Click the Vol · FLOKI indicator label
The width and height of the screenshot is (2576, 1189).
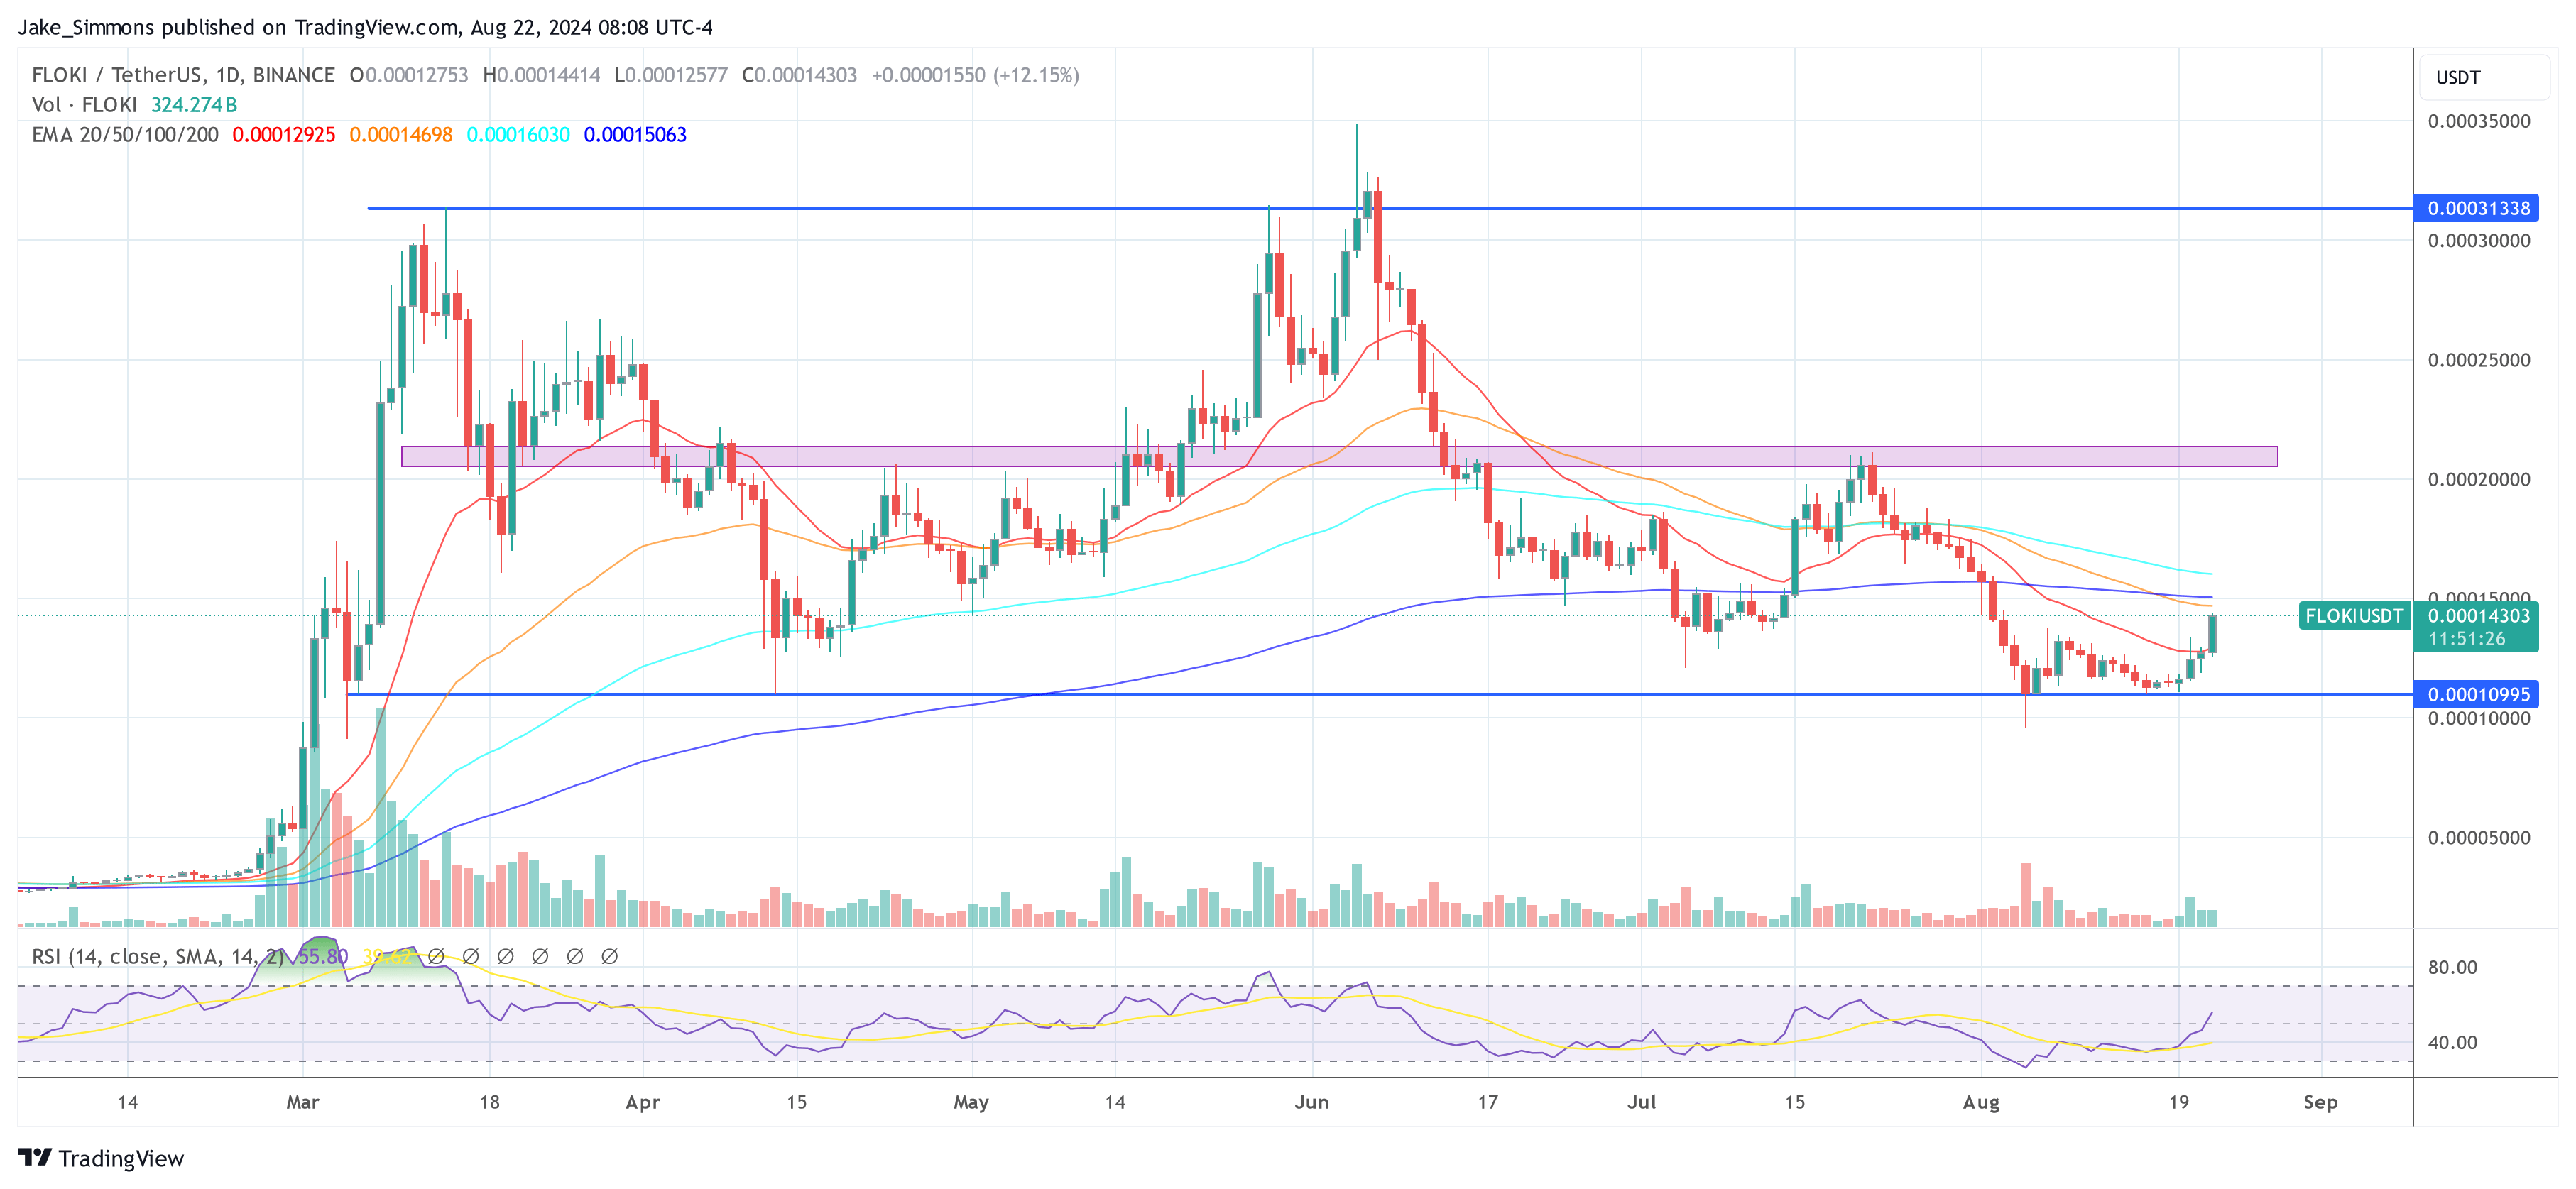click(x=84, y=105)
